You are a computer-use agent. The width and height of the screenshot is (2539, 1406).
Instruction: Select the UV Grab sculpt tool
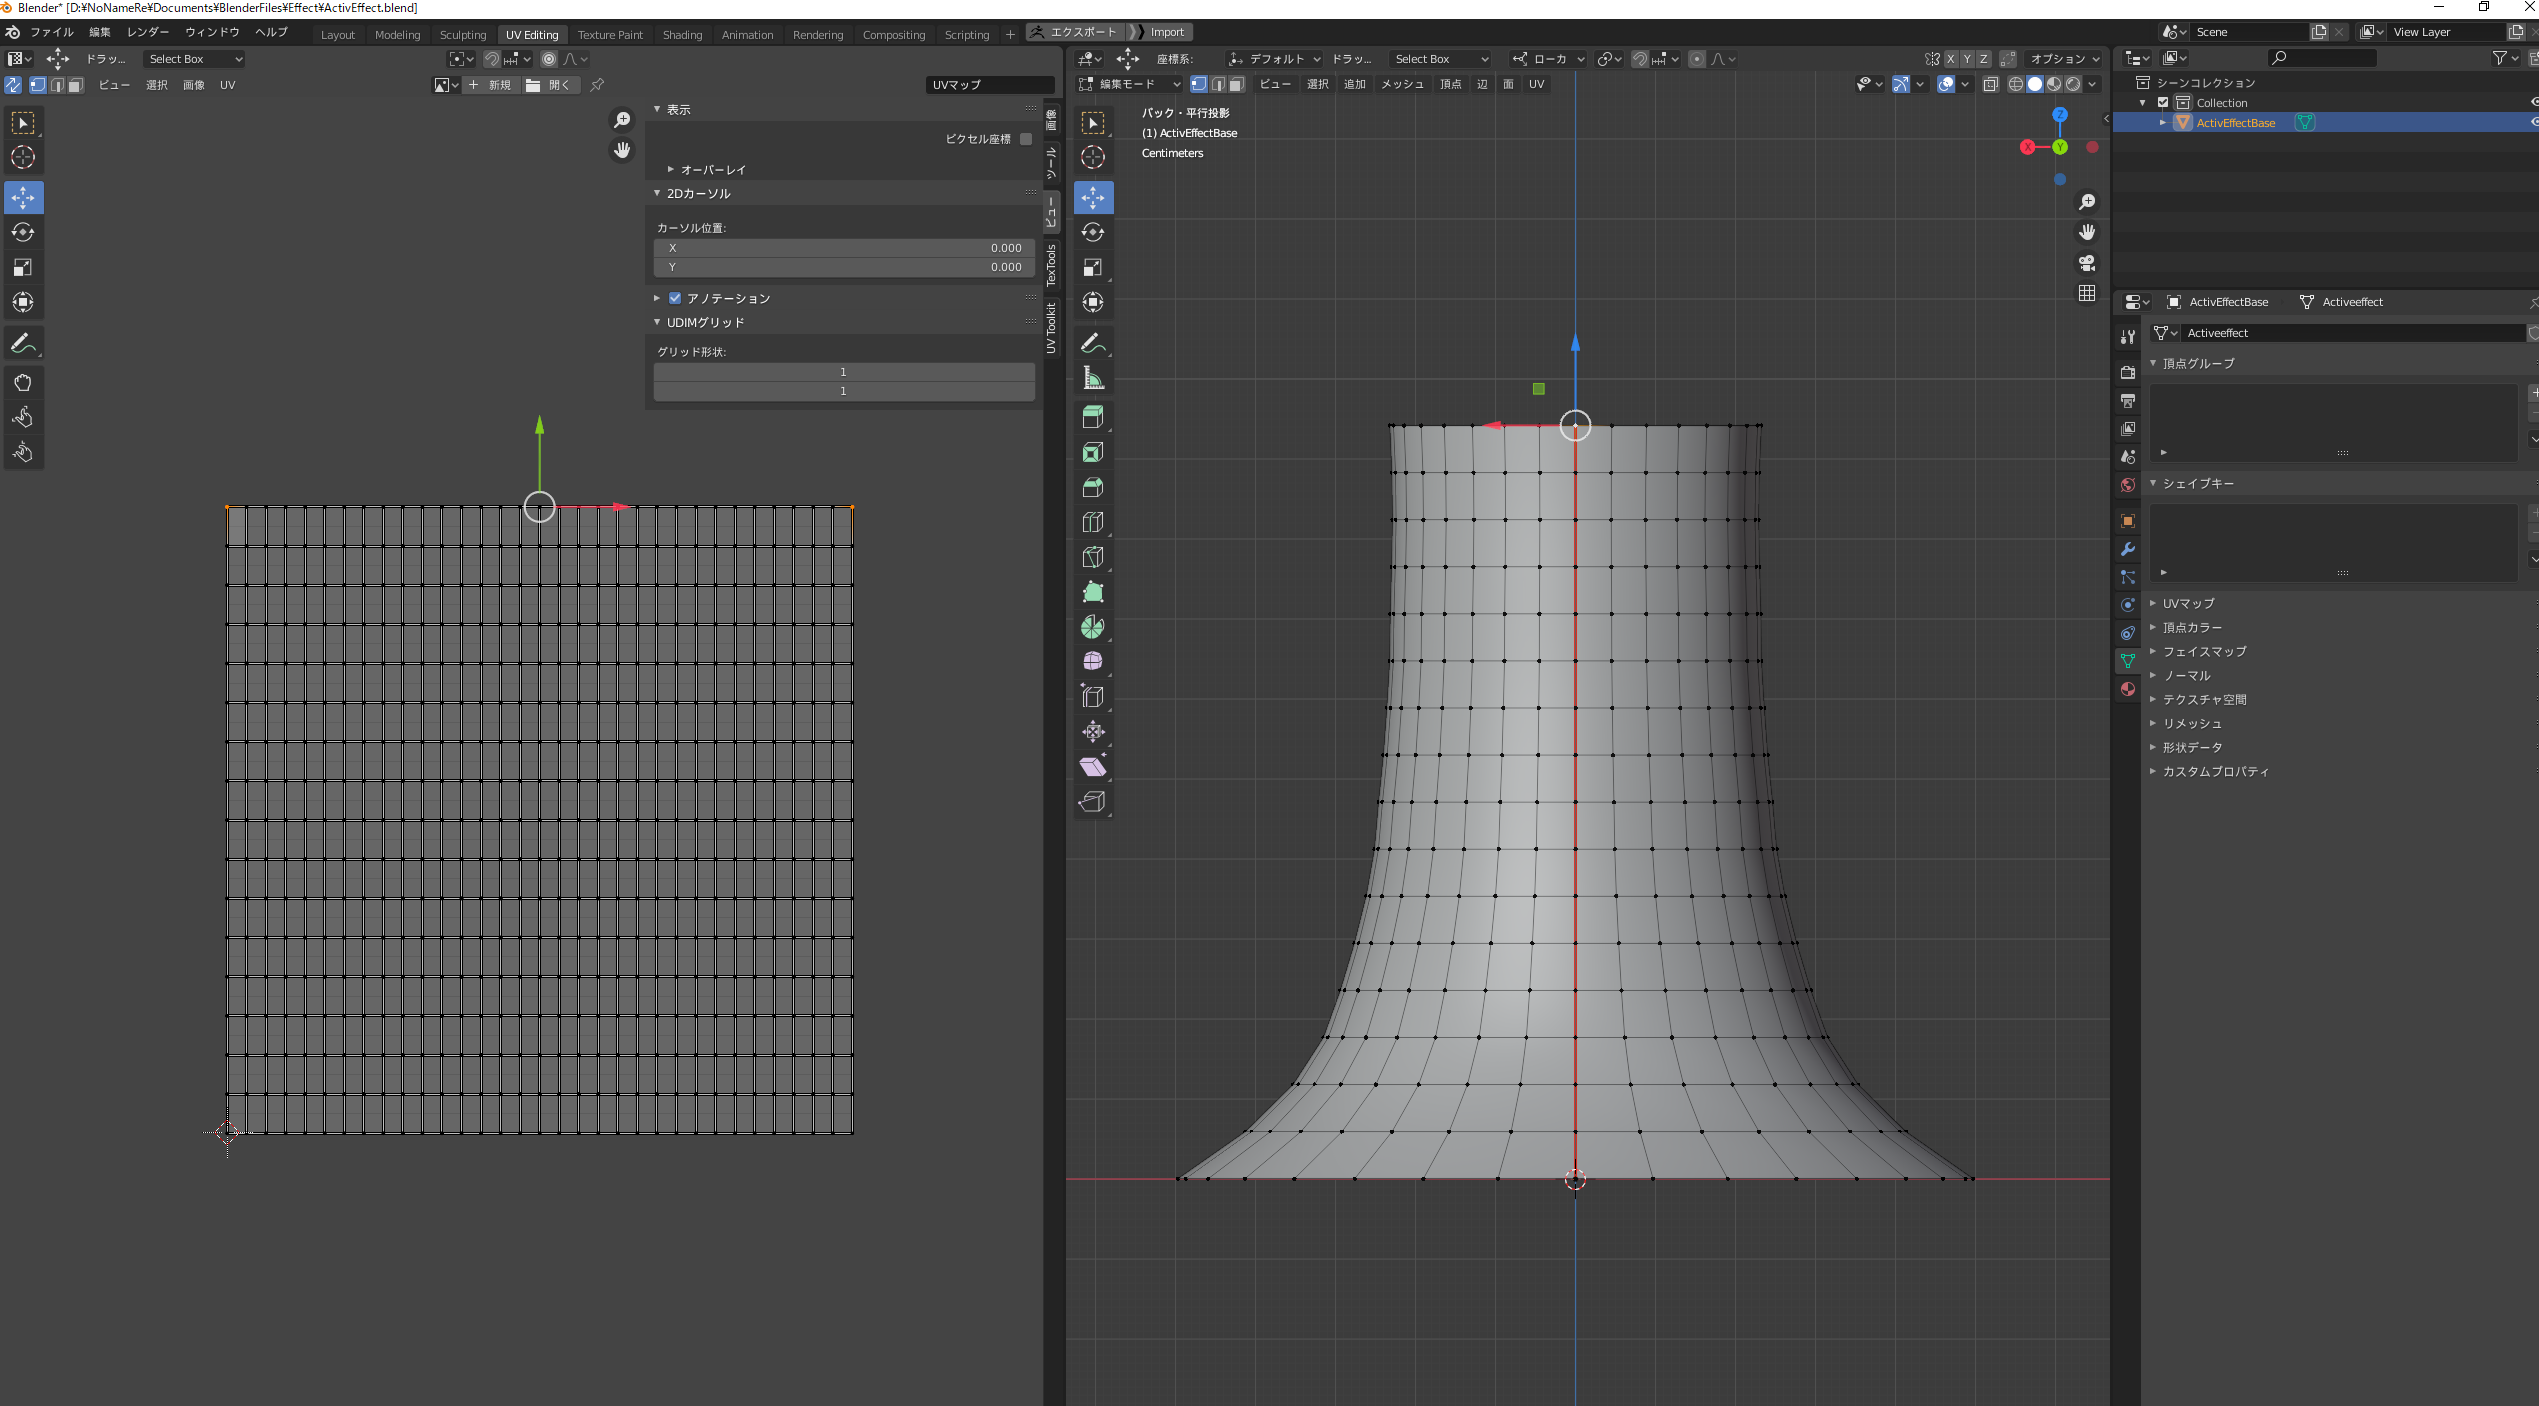pyautogui.click(x=23, y=382)
